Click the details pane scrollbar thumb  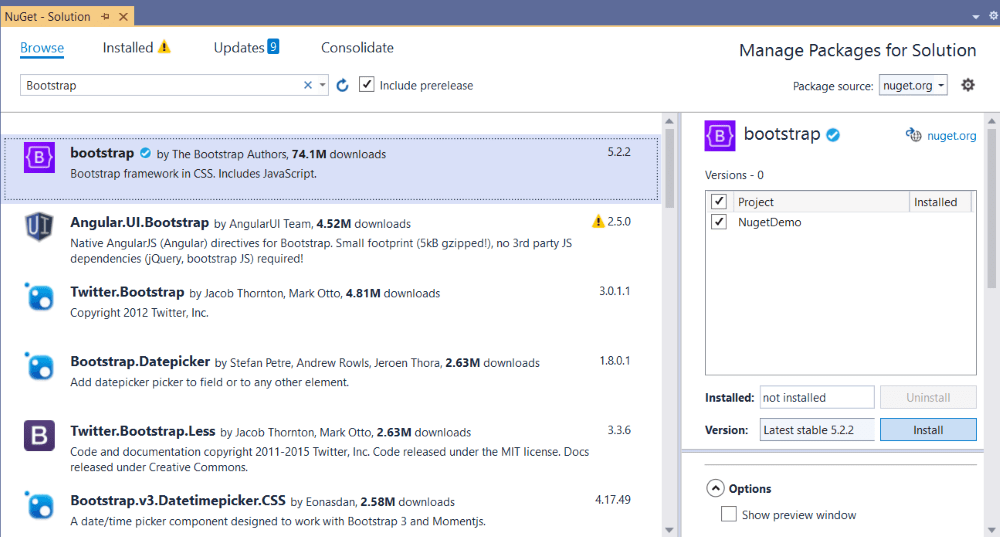(992, 209)
